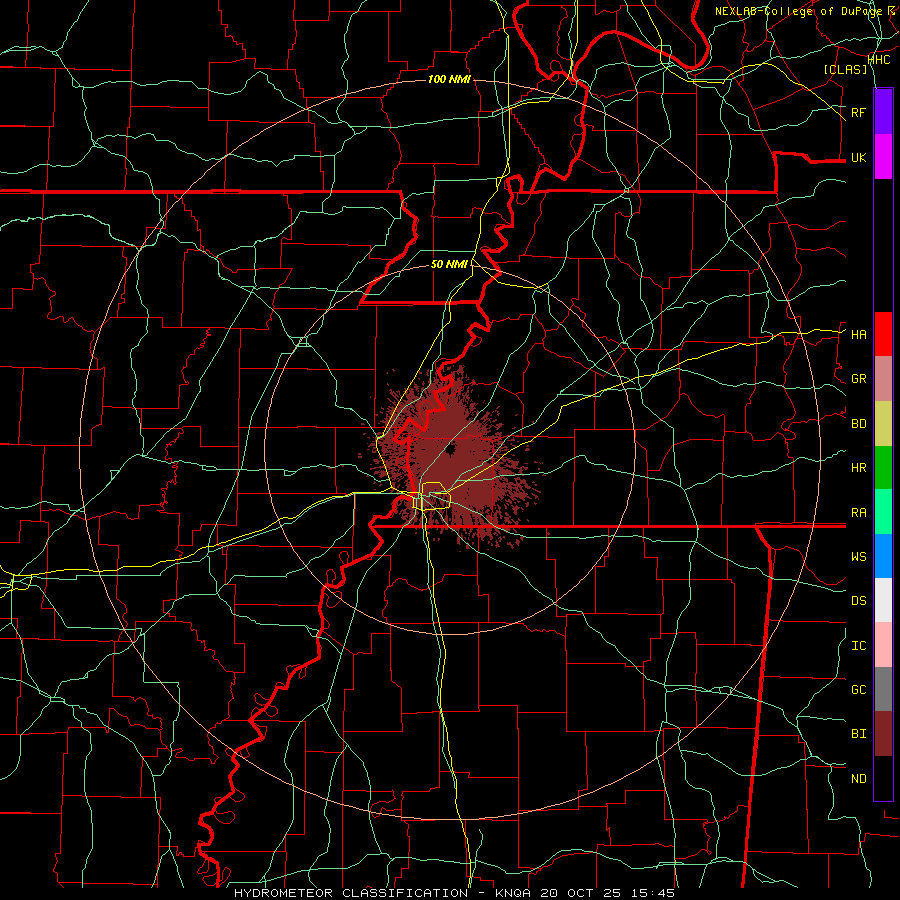Click the RA legend label
This screenshot has height=900, width=900.
click(858, 512)
